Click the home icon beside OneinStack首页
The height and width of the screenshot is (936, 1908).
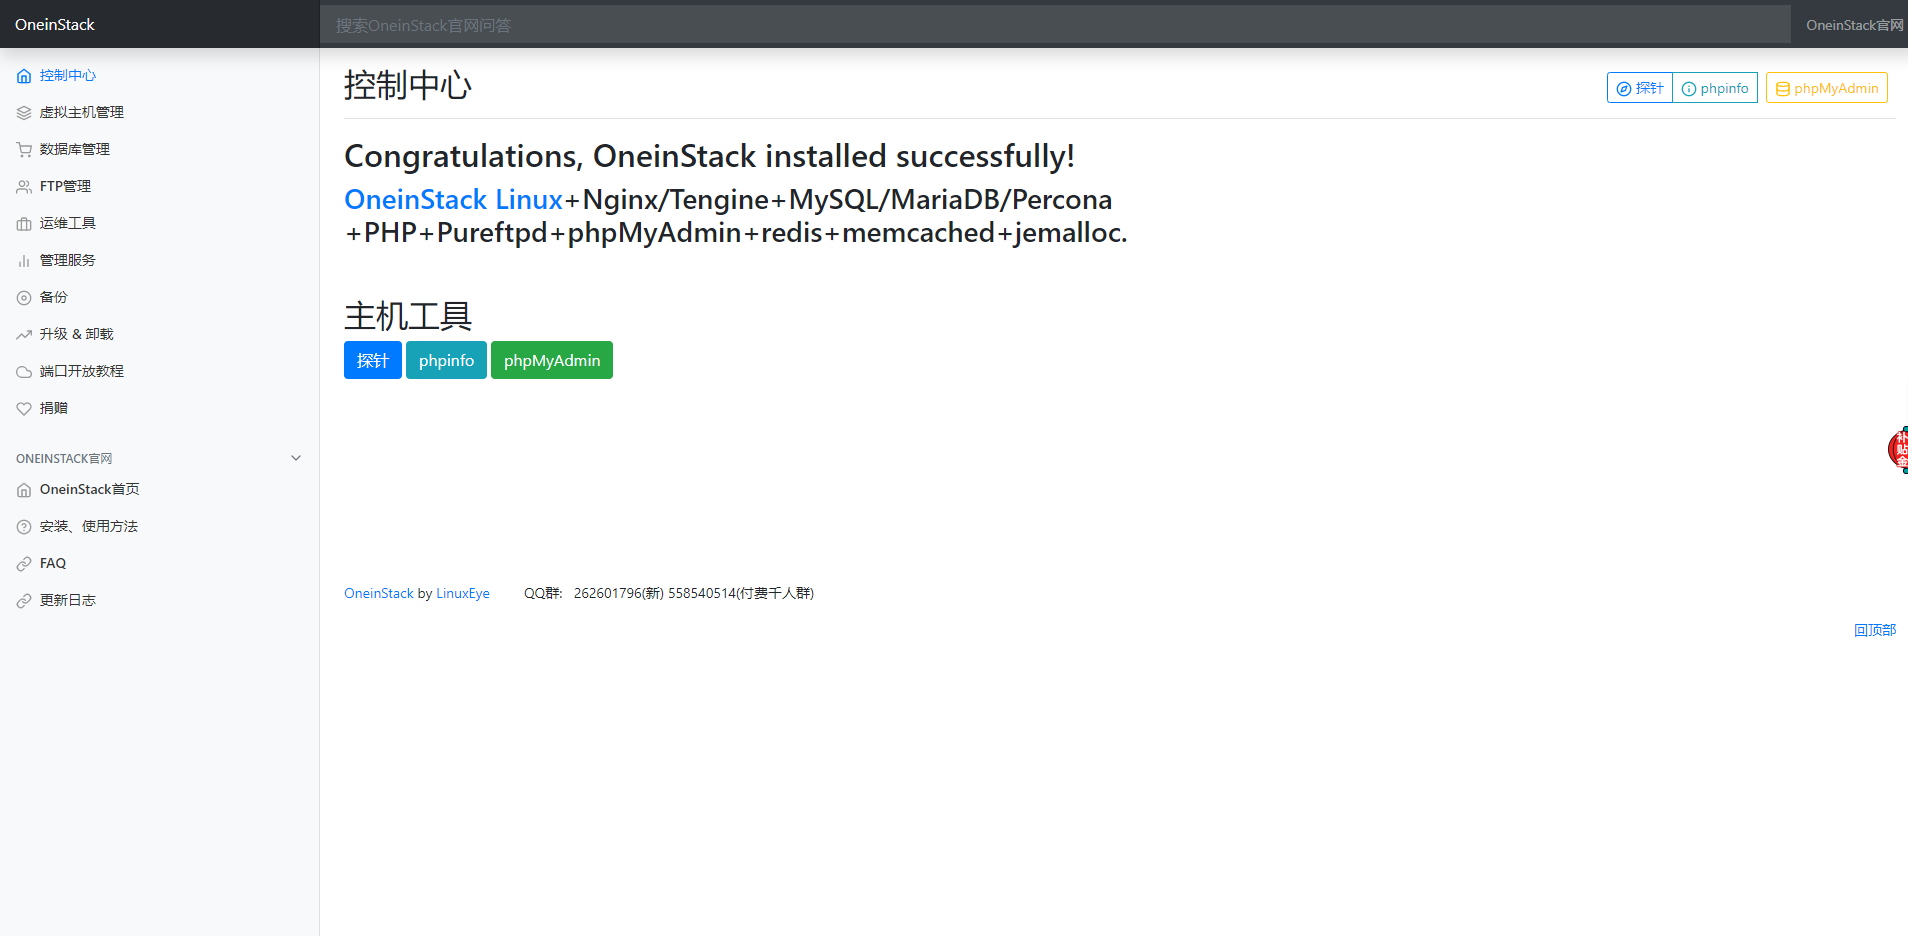24,490
